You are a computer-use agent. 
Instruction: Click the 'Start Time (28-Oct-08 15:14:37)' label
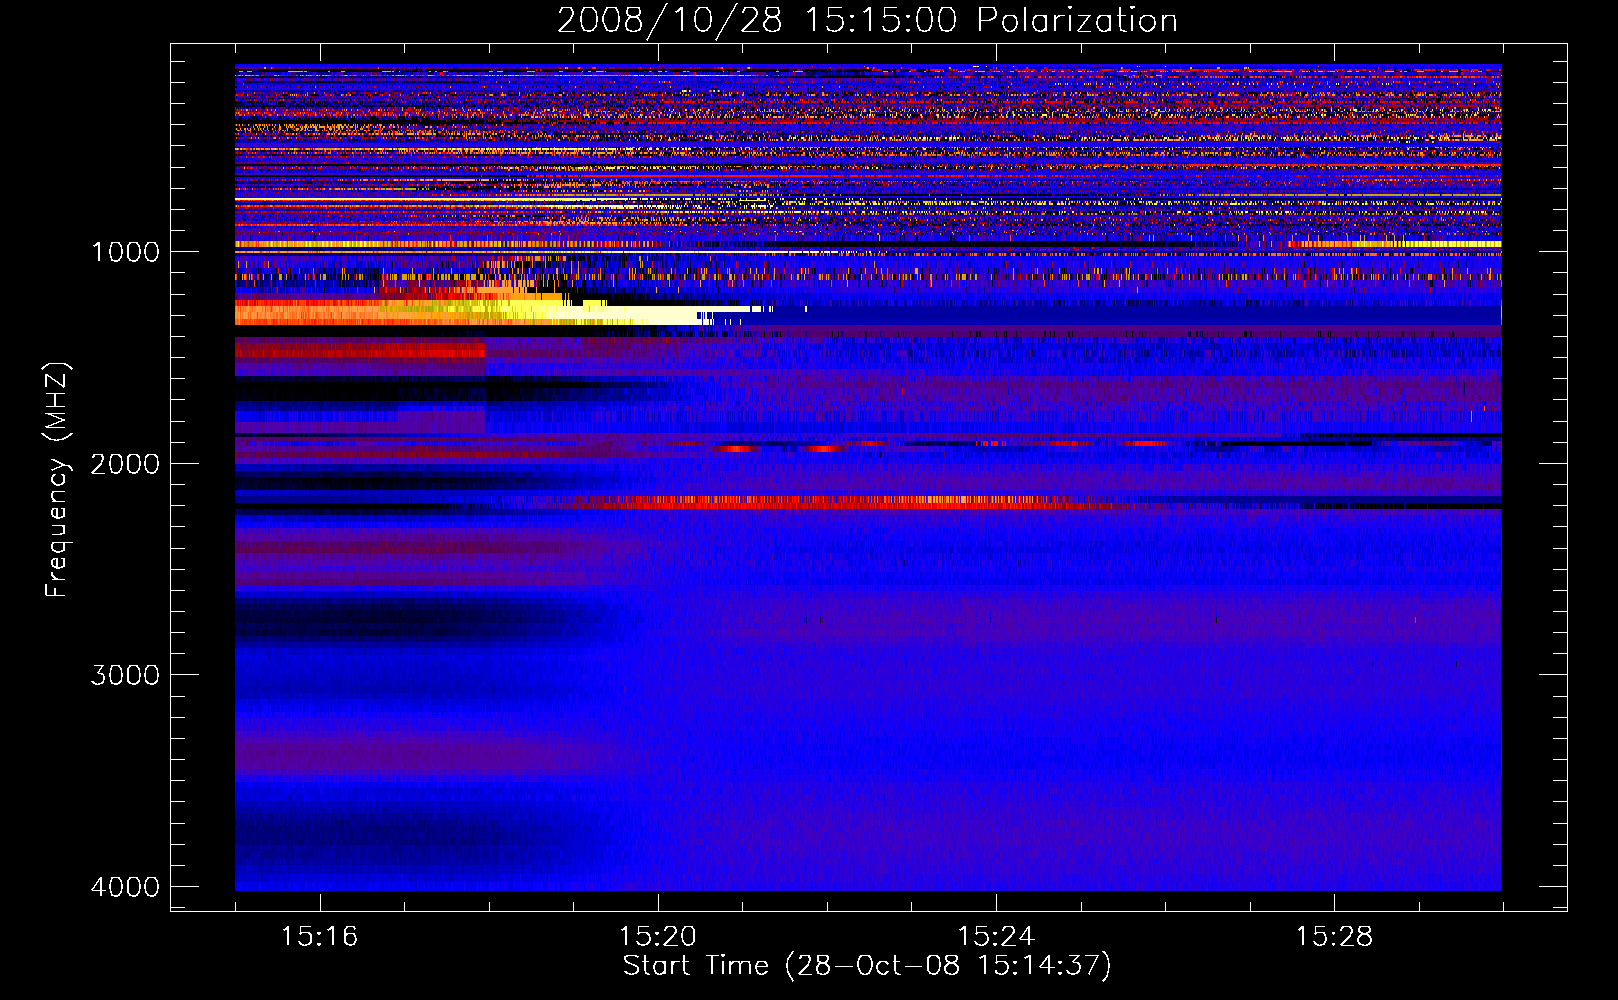867,966
